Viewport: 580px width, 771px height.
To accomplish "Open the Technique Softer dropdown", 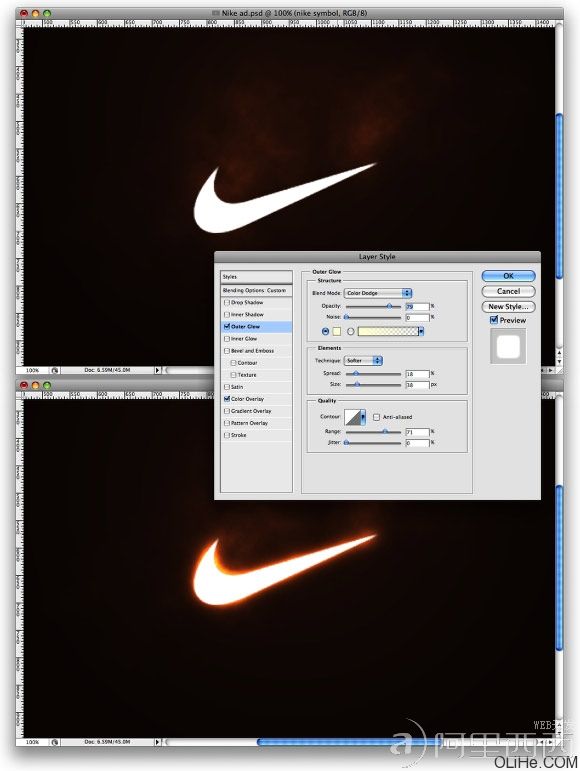I will click(363, 360).
